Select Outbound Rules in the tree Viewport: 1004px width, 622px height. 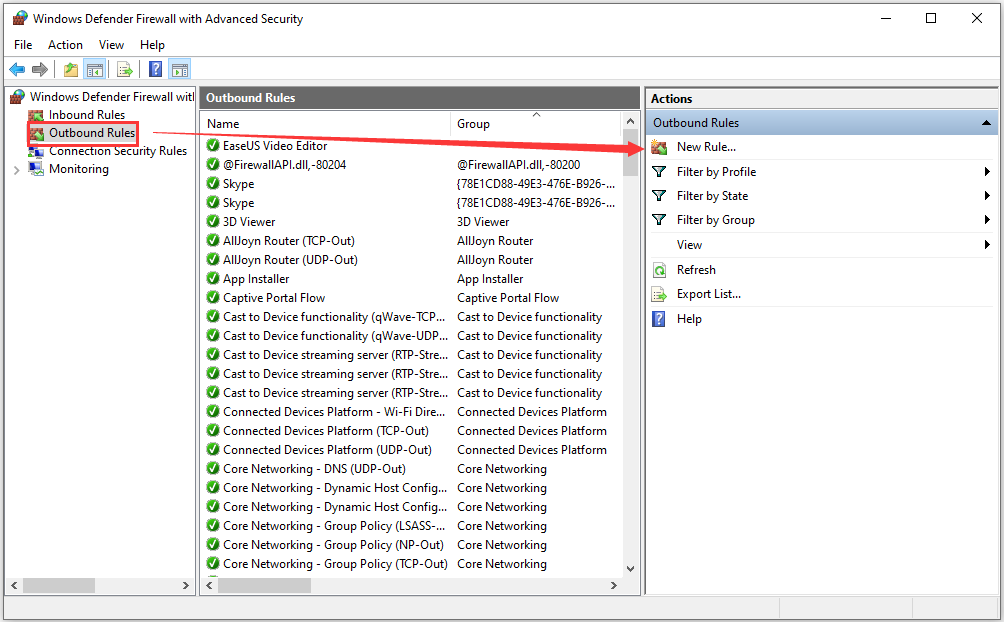92,133
